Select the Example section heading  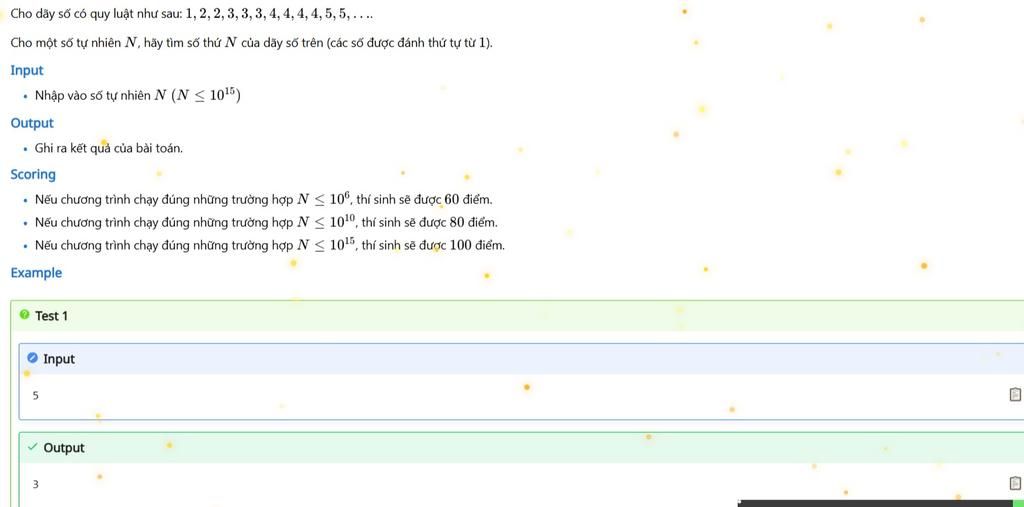pos(36,273)
